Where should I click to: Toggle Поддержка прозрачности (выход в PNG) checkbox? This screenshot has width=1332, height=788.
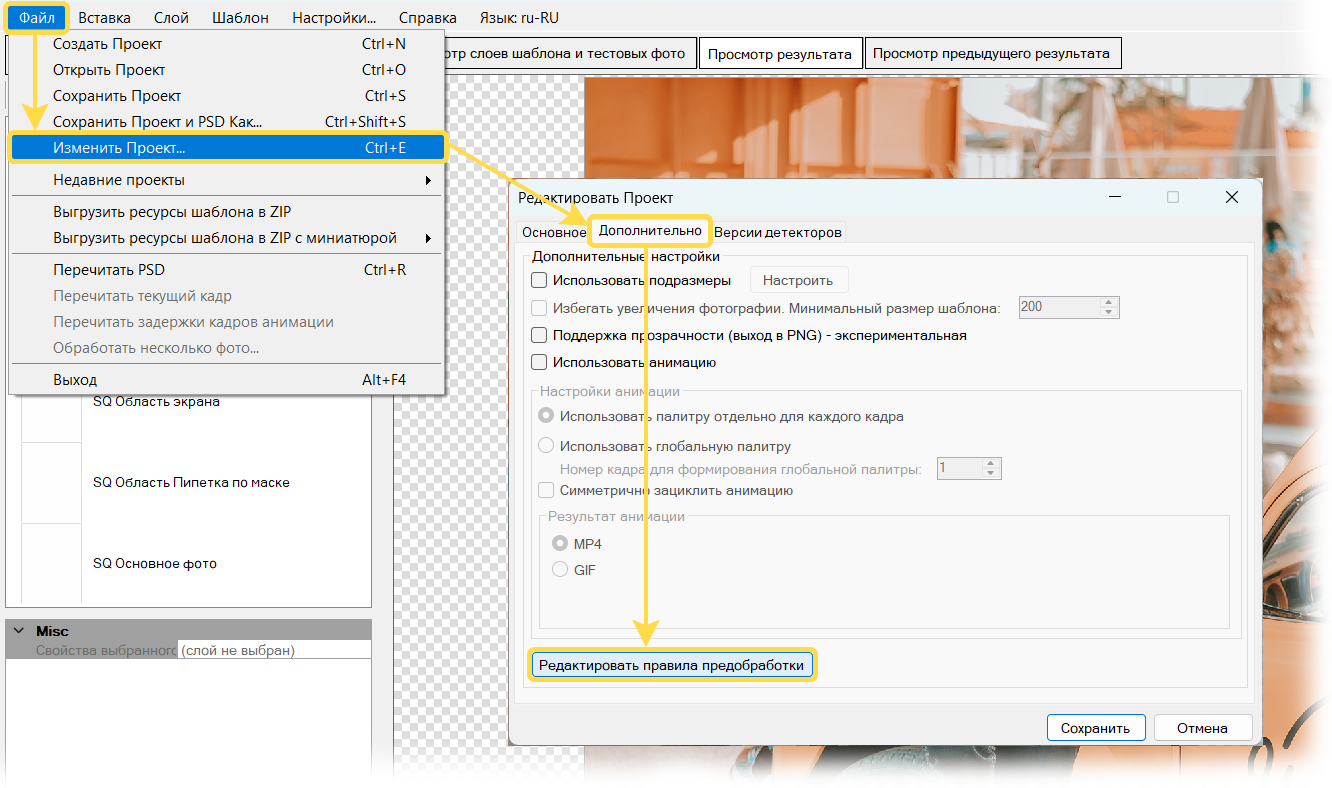tap(540, 336)
